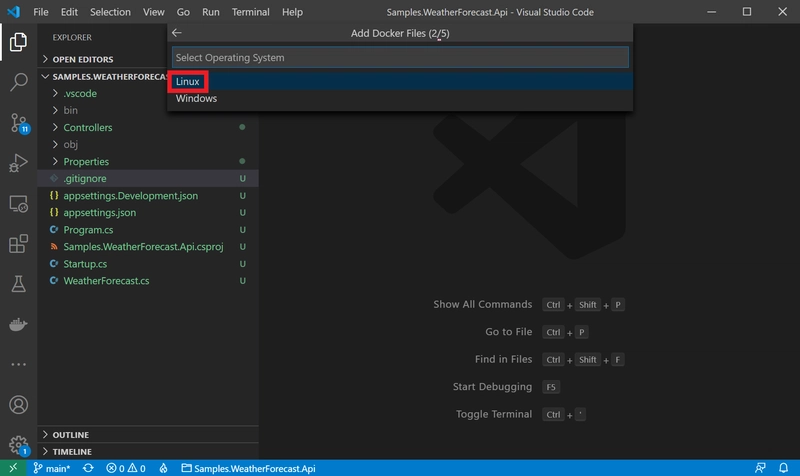This screenshot has height=476, width=800.
Task: Open the Extensions view icon
Action: [18, 243]
